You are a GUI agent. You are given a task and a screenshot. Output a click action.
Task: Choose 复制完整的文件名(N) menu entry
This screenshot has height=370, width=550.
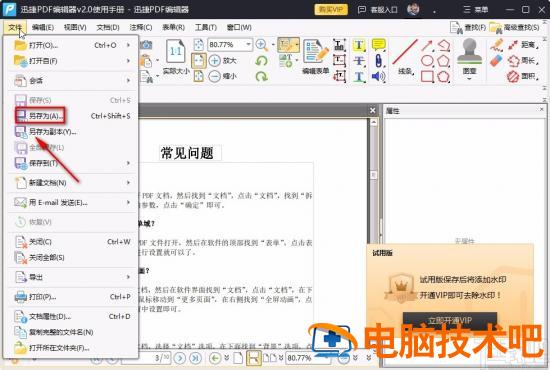[x=70, y=332]
